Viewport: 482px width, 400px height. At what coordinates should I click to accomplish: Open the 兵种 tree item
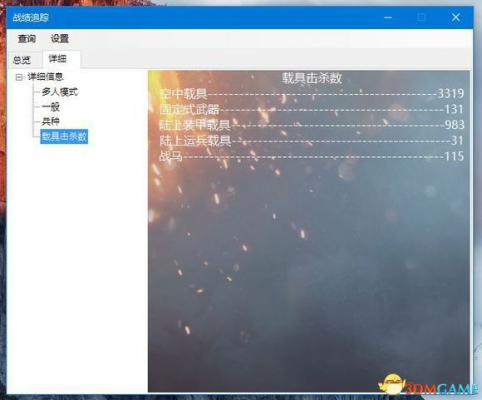[x=51, y=121]
